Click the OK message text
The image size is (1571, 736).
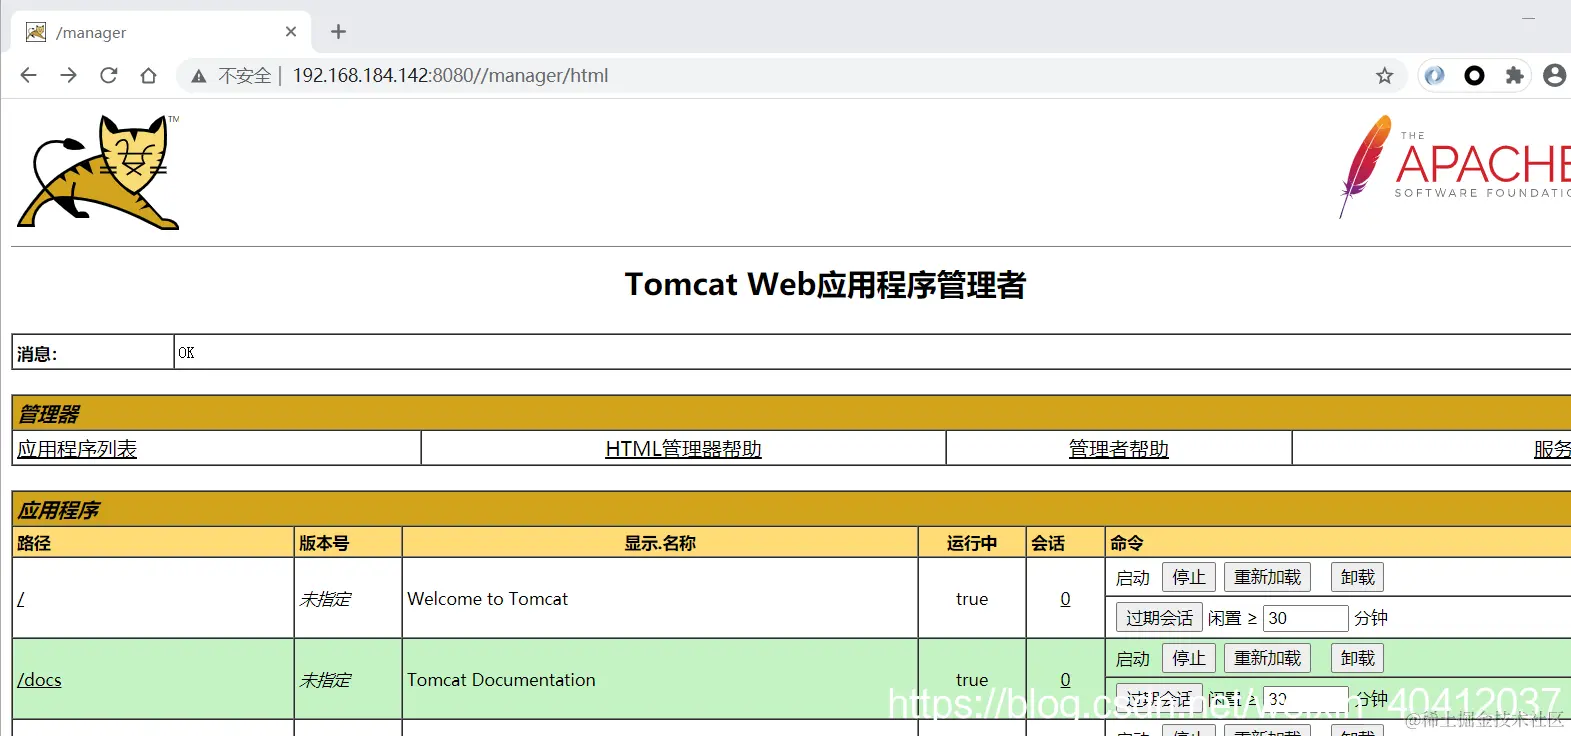pyautogui.click(x=186, y=353)
